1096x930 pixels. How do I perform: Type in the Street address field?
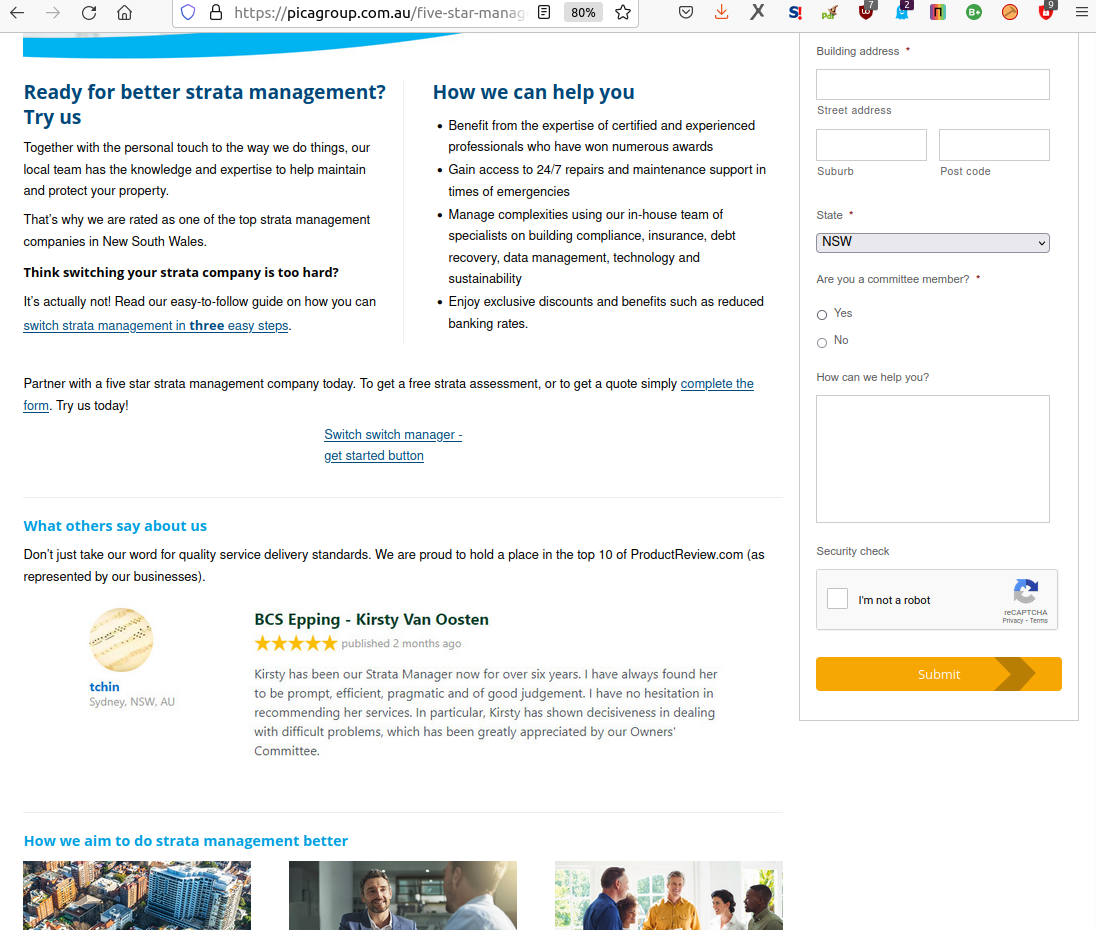[x=932, y=85]
